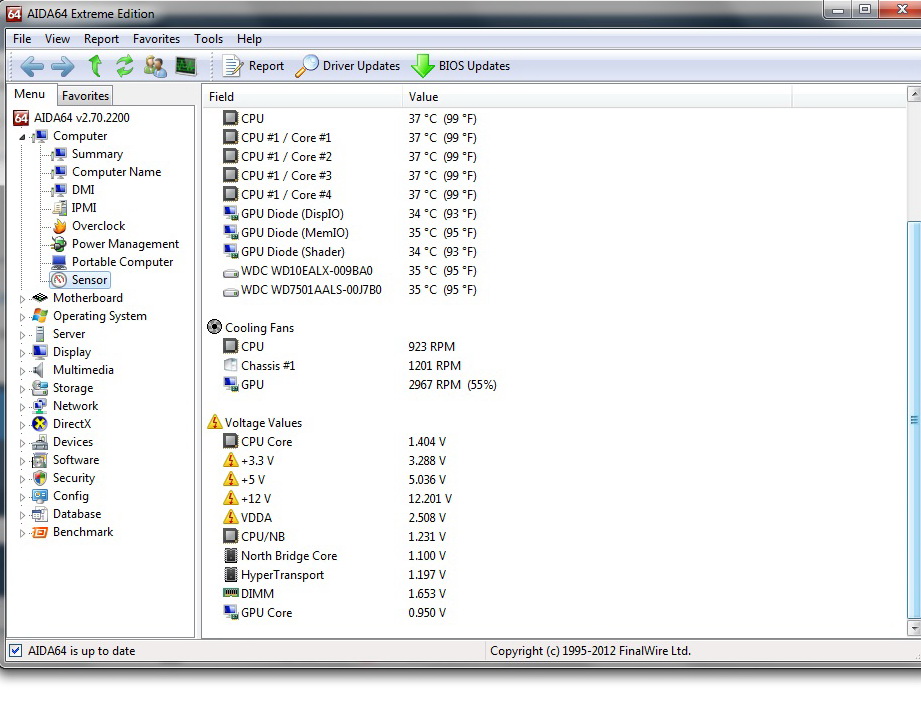Click the DirectX icon in the tree
This screenshot has width=921, height=713.
[x=40, y=424]
